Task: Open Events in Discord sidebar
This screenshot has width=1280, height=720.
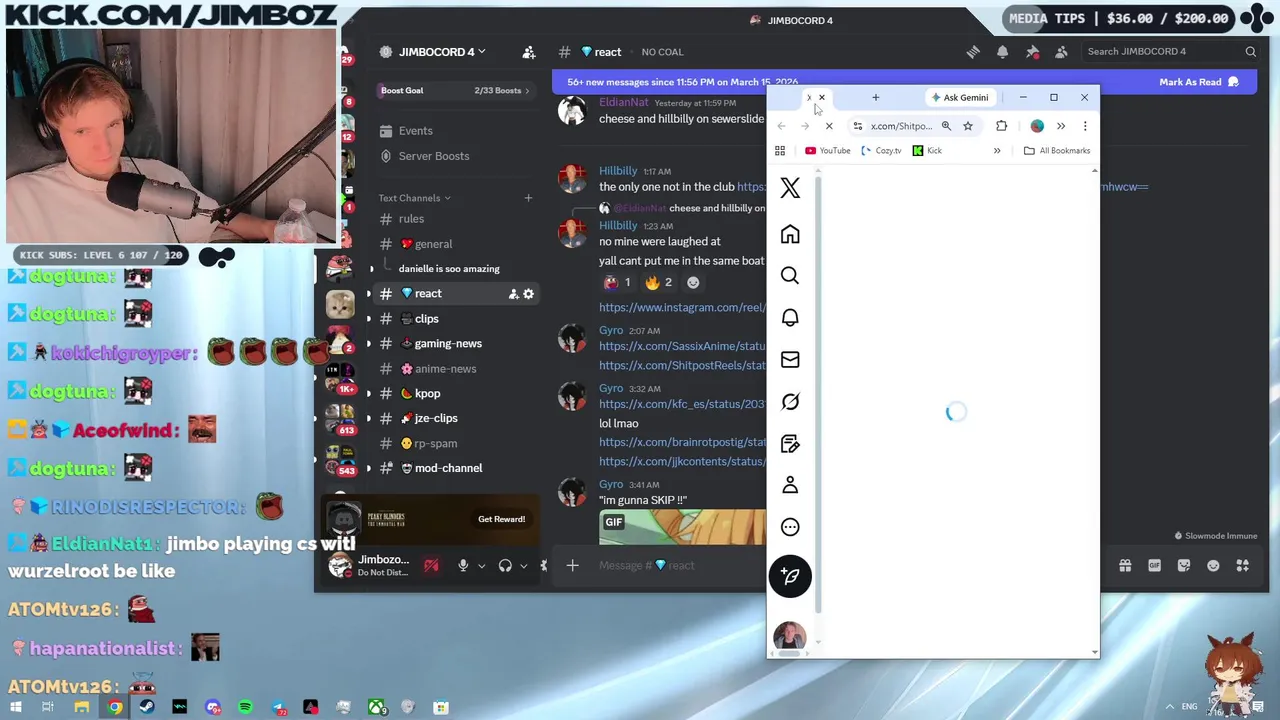Action: [x=406, y=131]
